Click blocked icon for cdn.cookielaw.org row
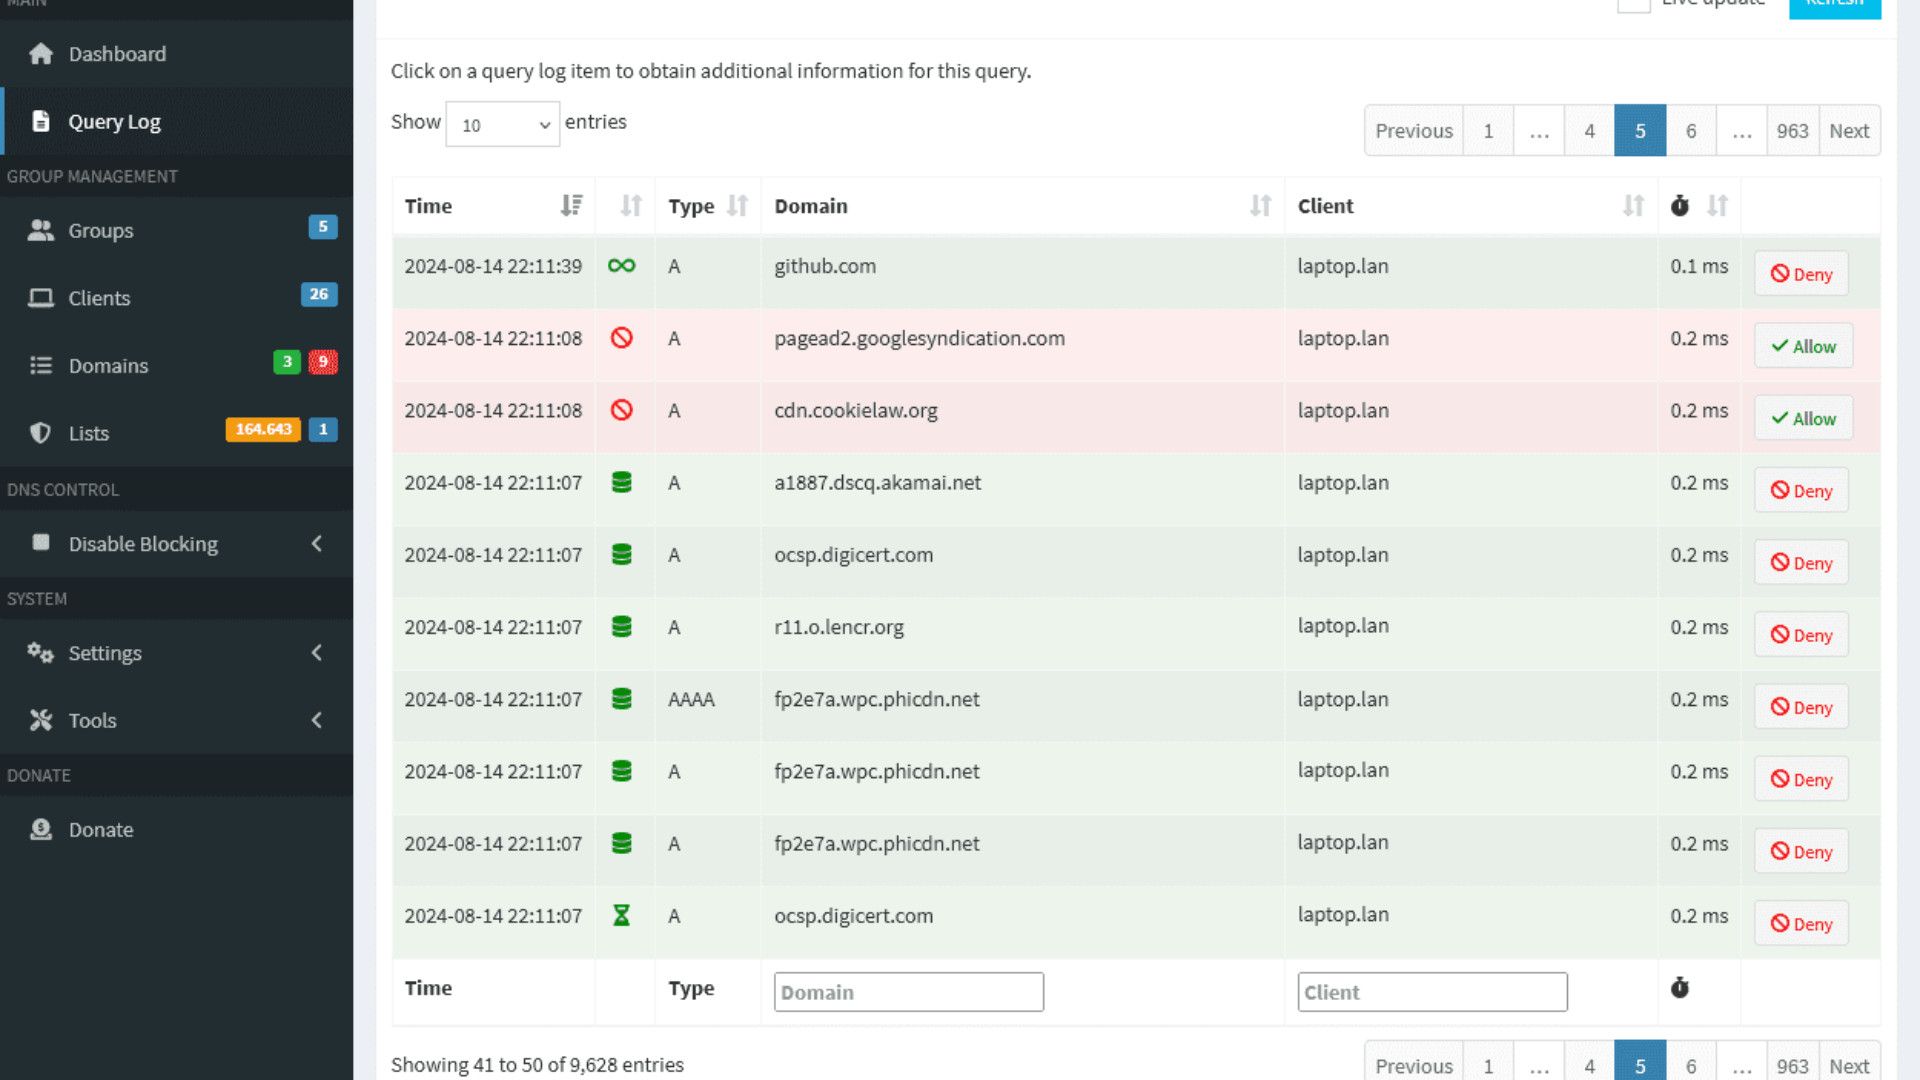 click(622, 410)
